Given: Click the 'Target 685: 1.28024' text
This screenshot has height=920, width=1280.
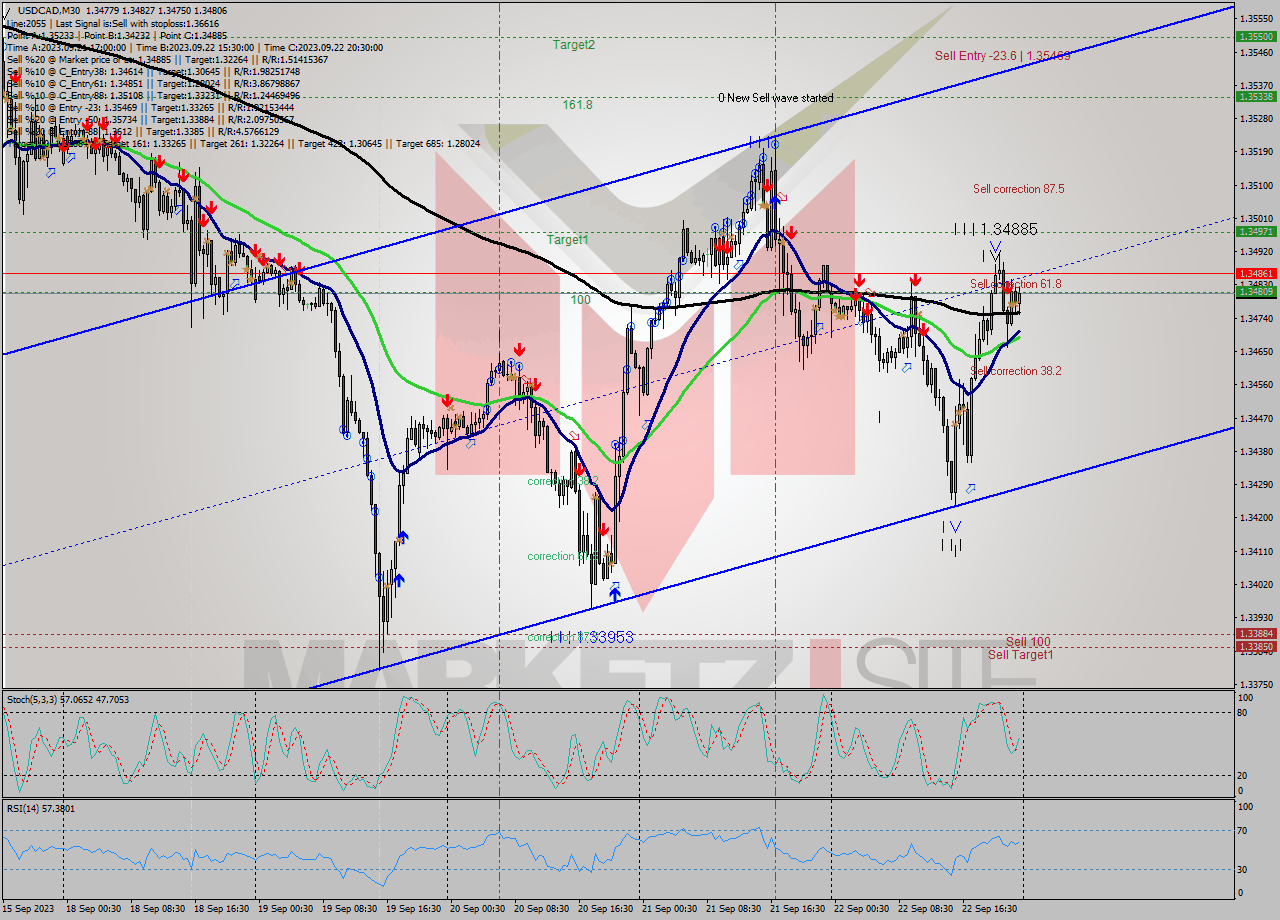Looking at the screenshot, I should coord(439,143).
